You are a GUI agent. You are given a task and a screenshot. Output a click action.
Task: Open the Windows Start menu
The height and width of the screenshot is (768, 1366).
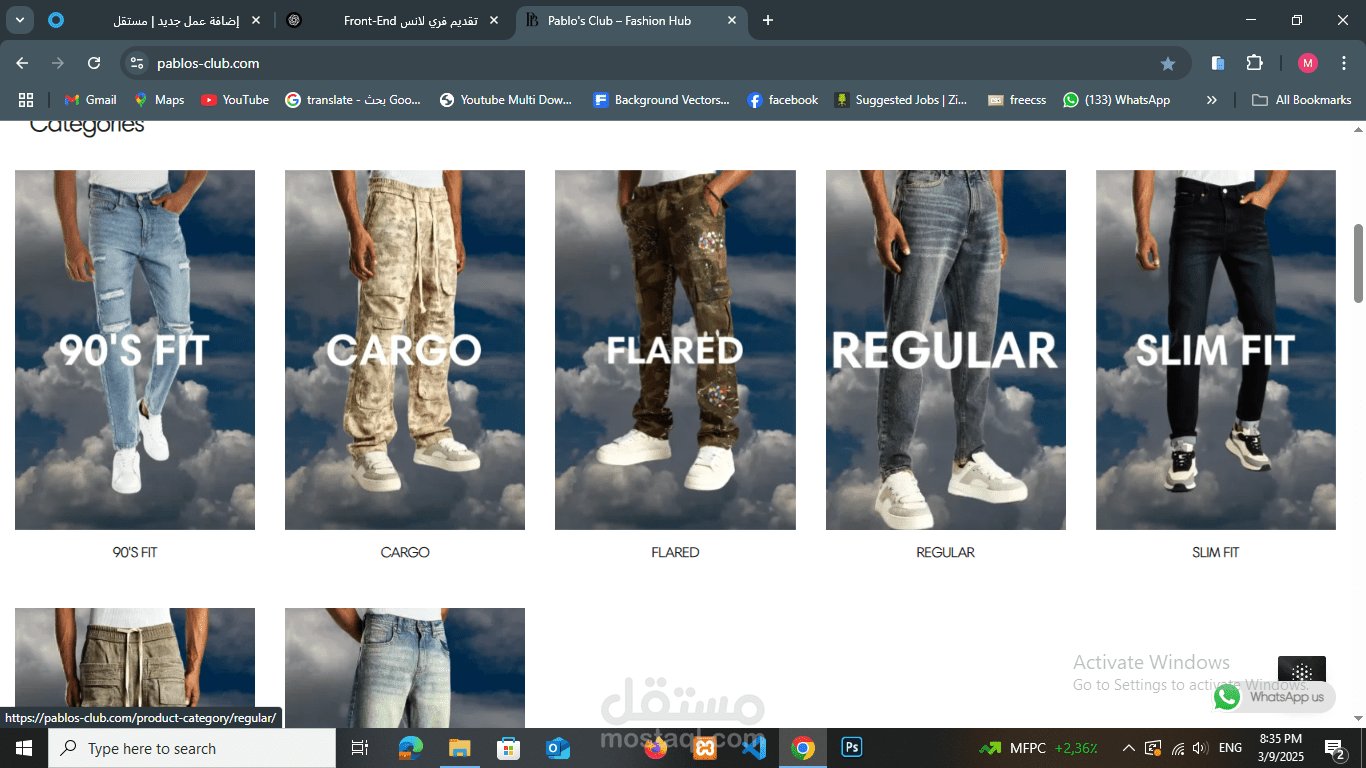click(23, 748)
